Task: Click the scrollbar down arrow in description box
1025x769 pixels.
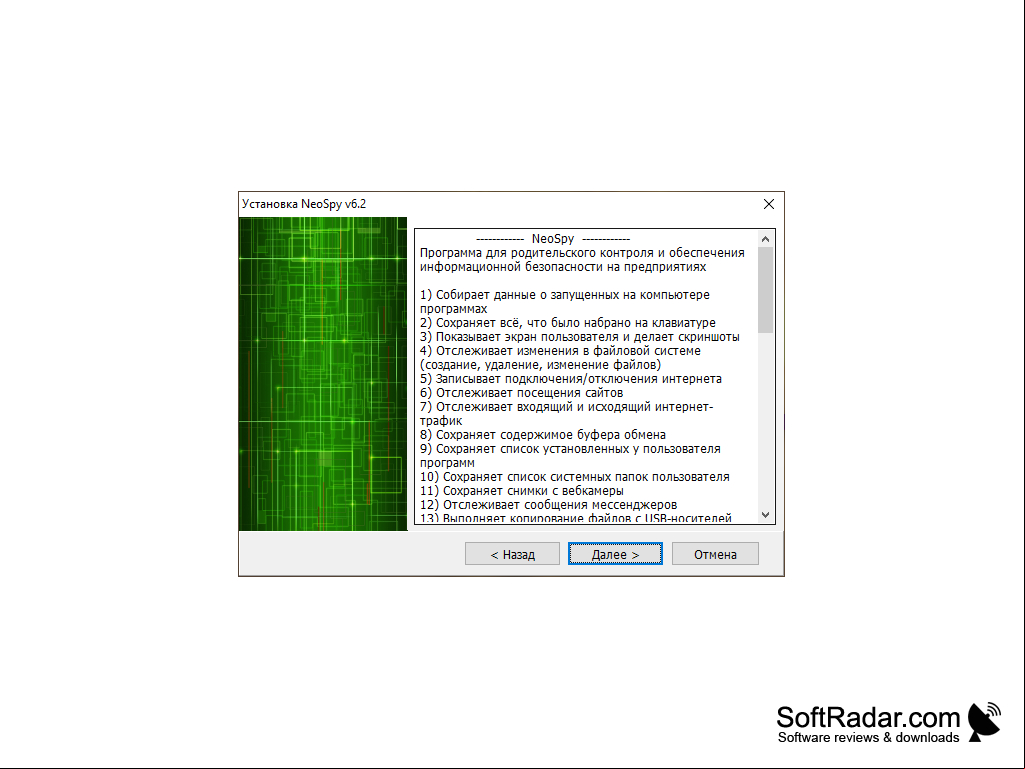Action: [x=765, y=515]
